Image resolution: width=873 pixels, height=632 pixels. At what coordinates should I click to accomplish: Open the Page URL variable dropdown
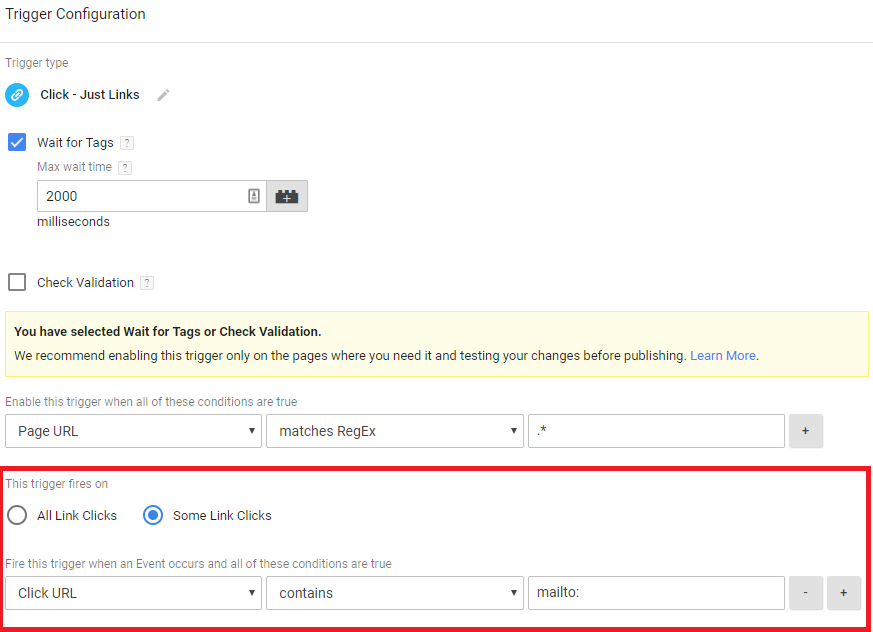click(133, 431)
